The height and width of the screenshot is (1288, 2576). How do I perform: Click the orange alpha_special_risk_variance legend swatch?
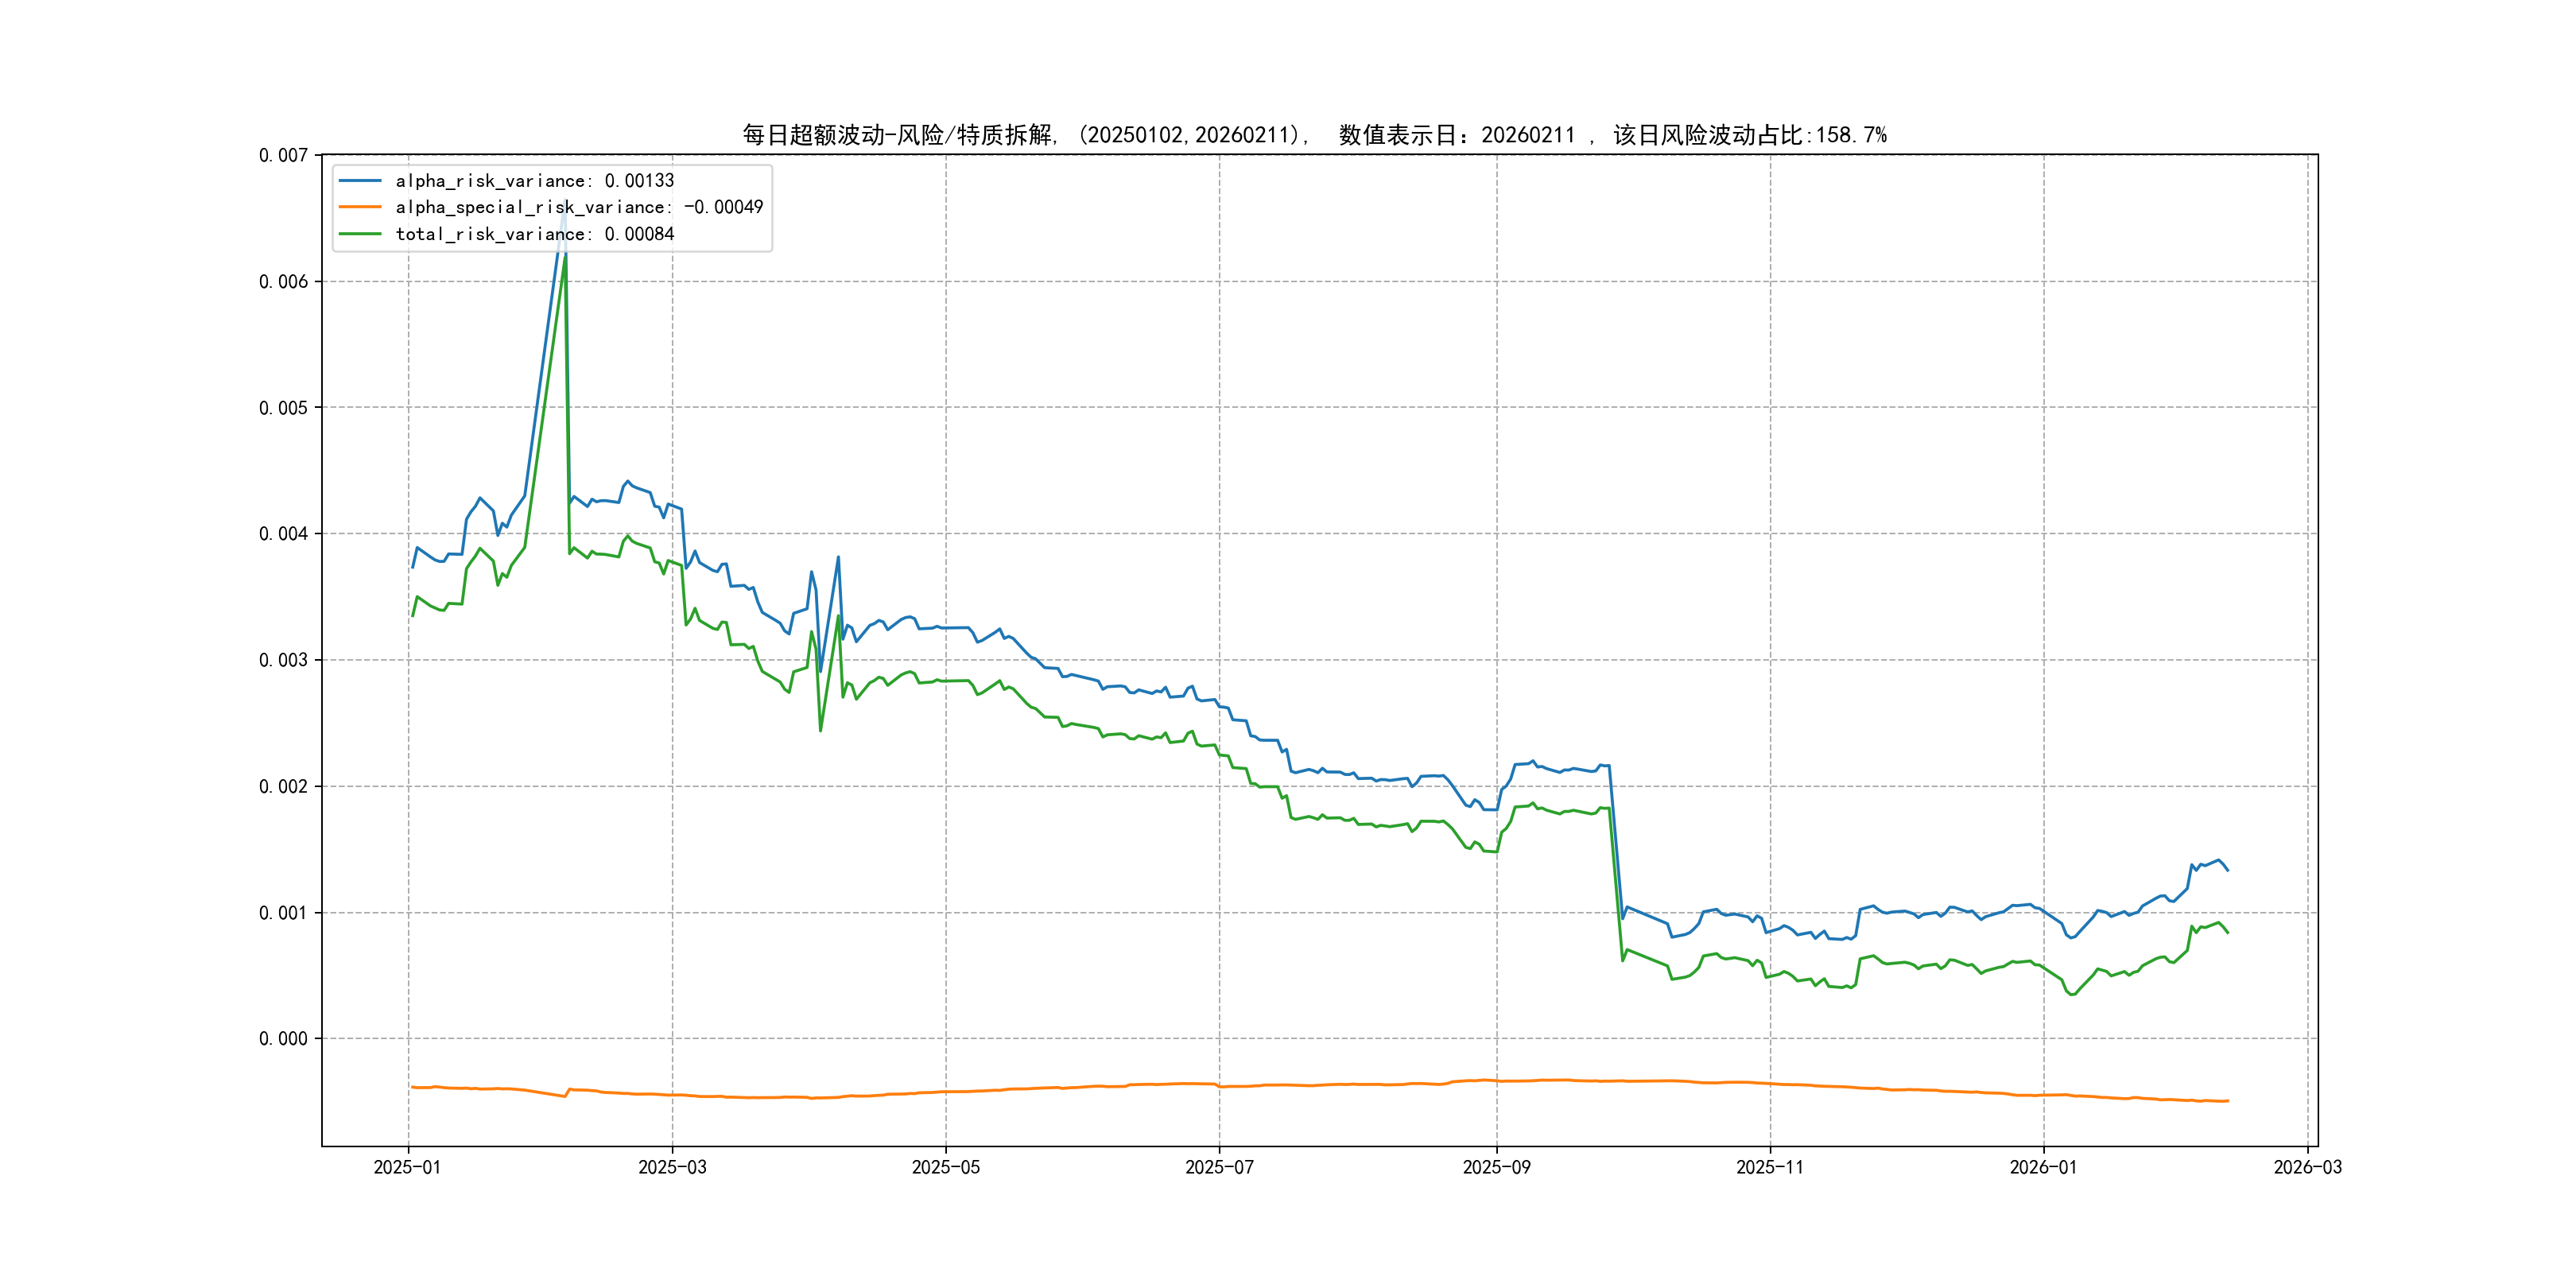tap(360, 207)
